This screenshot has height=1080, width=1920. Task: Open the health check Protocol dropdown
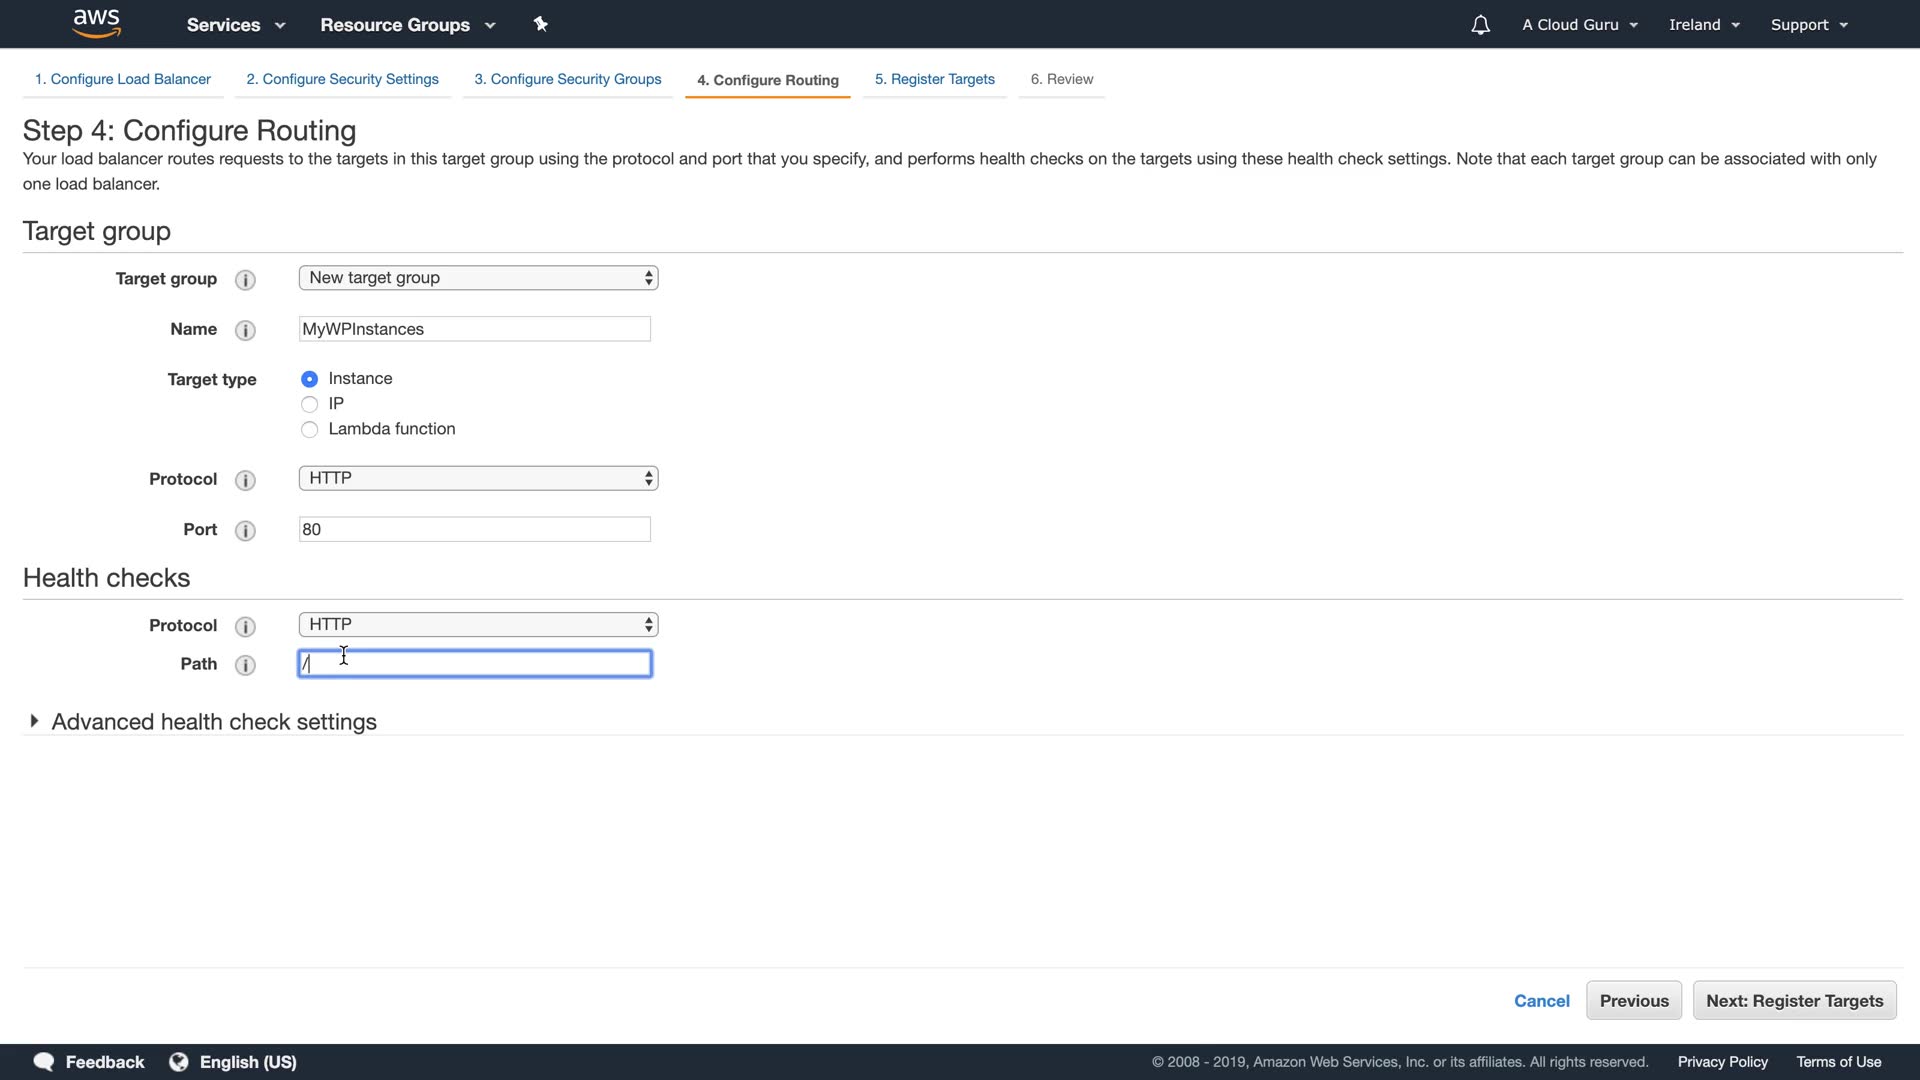coord(478,625)
